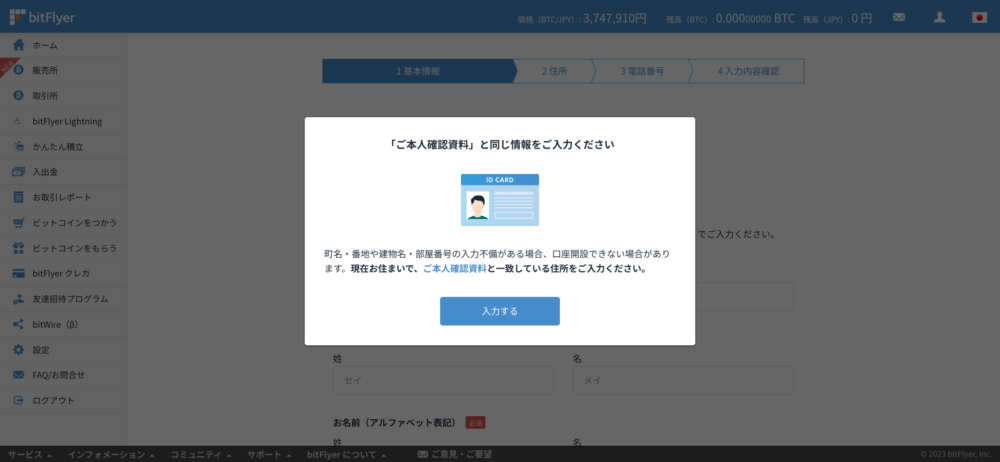
Task: Click the ご意見・ご要望 feedback link
Action: point(454,454)
